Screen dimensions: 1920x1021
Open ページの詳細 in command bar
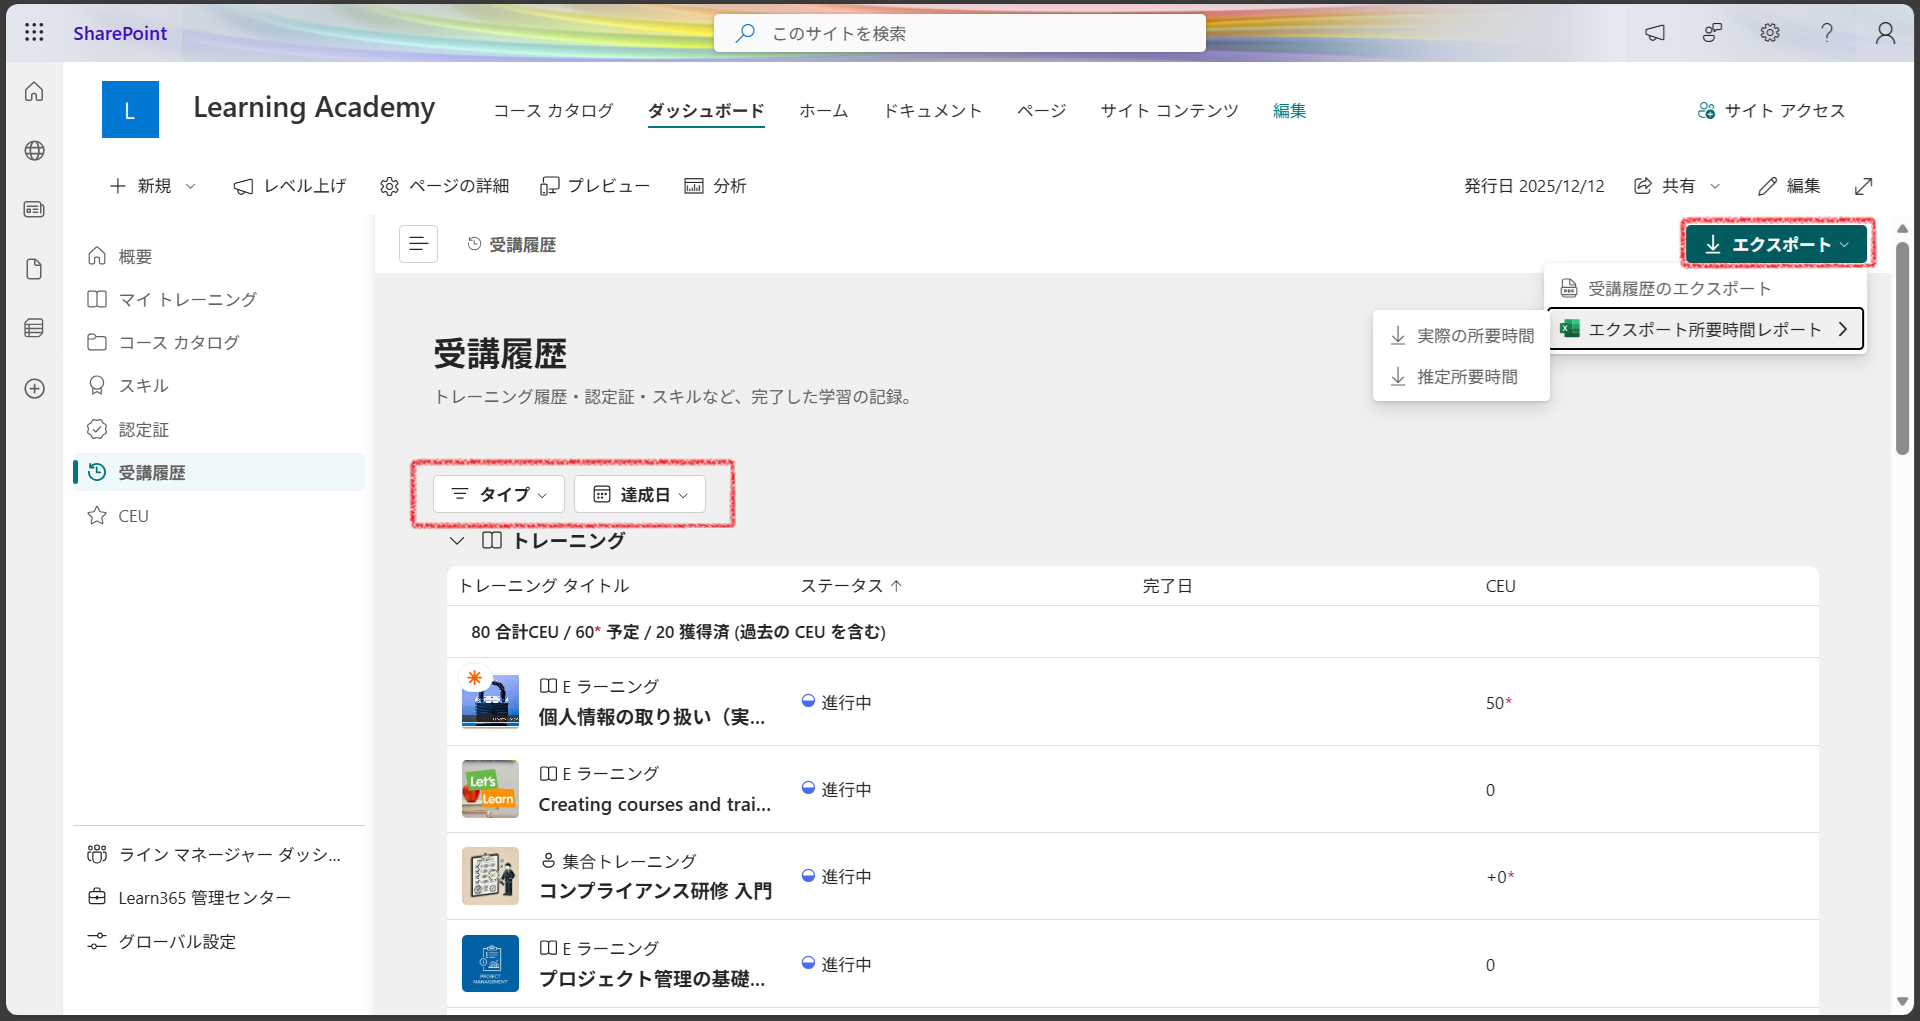pyautogui.click(x=444, y=186)
